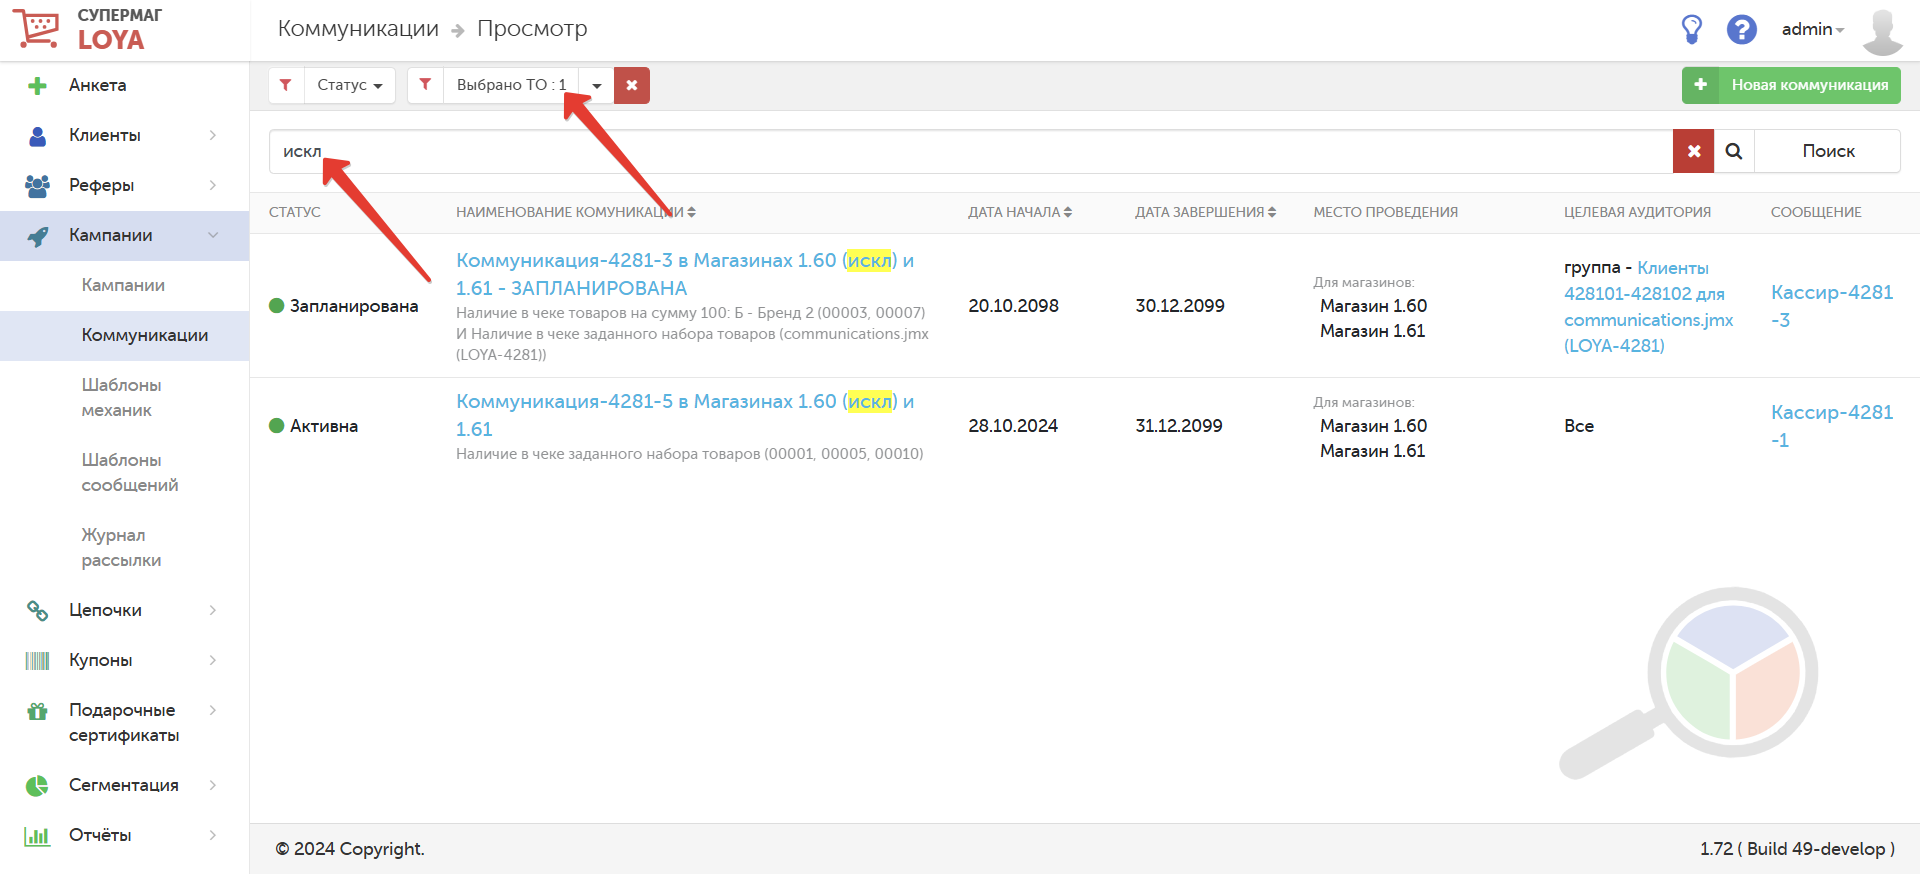
Task: Click the 31.12.2099 end date
Action: (x=1178, y=426)
